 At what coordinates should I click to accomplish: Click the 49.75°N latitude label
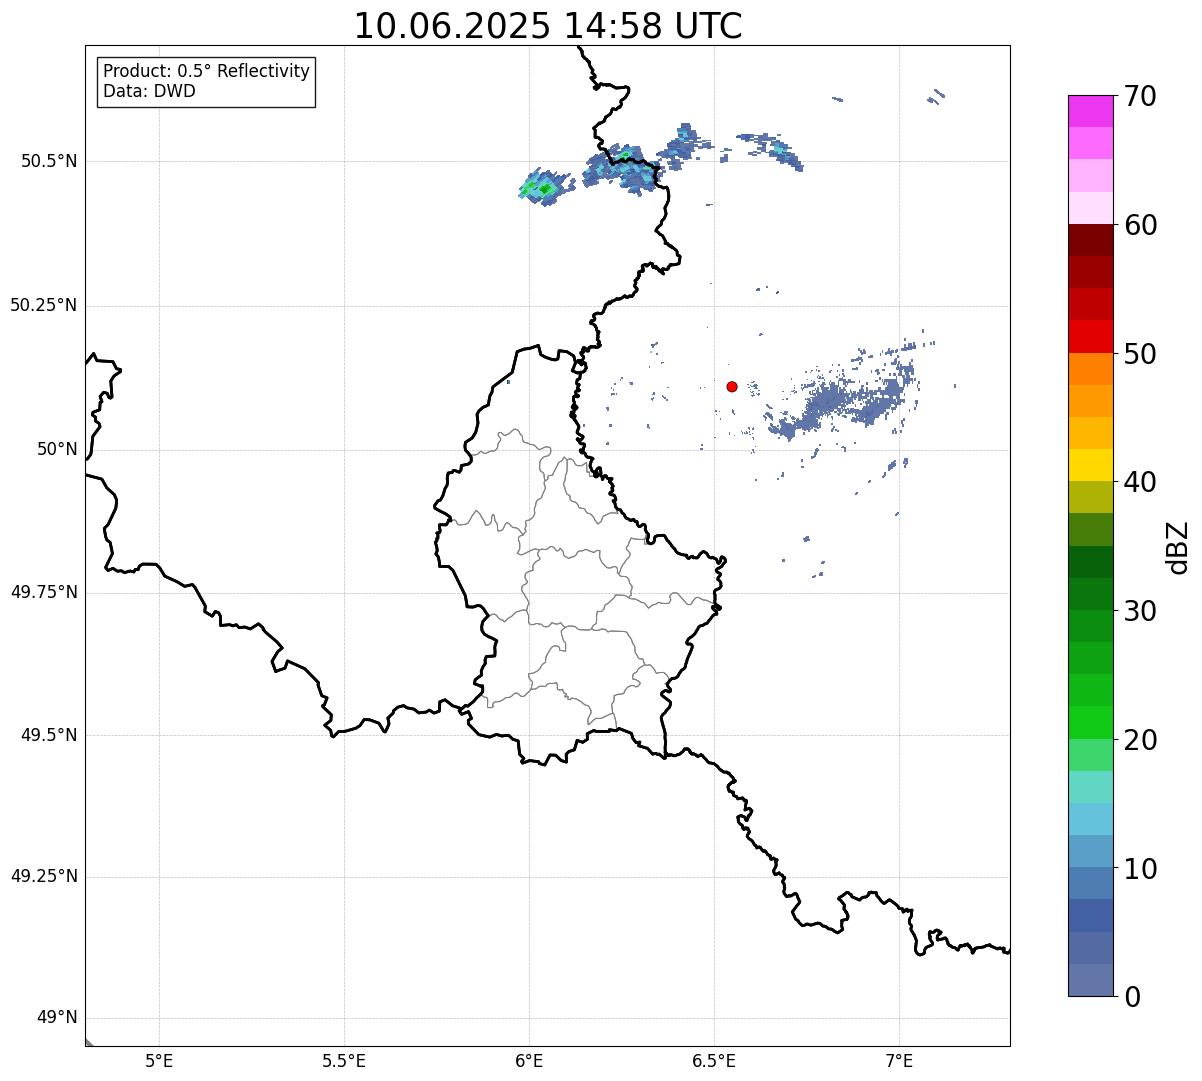click(44, 592)
